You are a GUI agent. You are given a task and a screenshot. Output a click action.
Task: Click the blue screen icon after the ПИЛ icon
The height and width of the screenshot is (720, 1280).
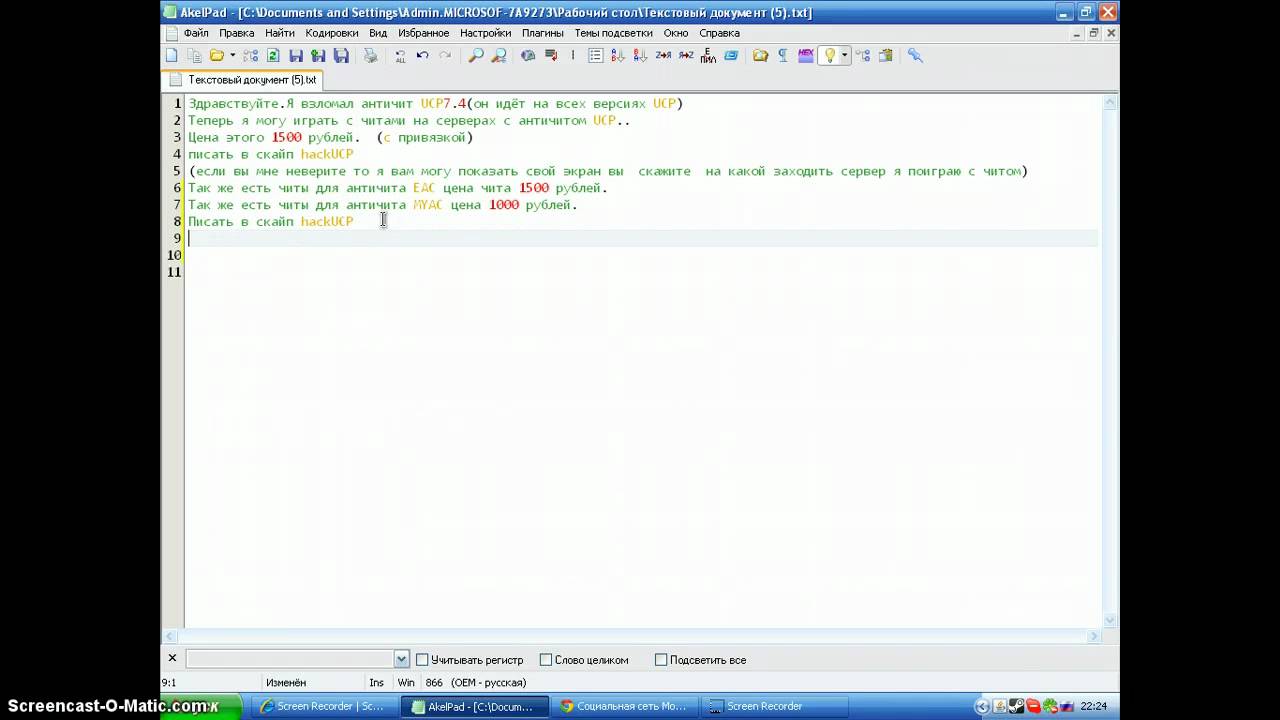pos(731,56)
